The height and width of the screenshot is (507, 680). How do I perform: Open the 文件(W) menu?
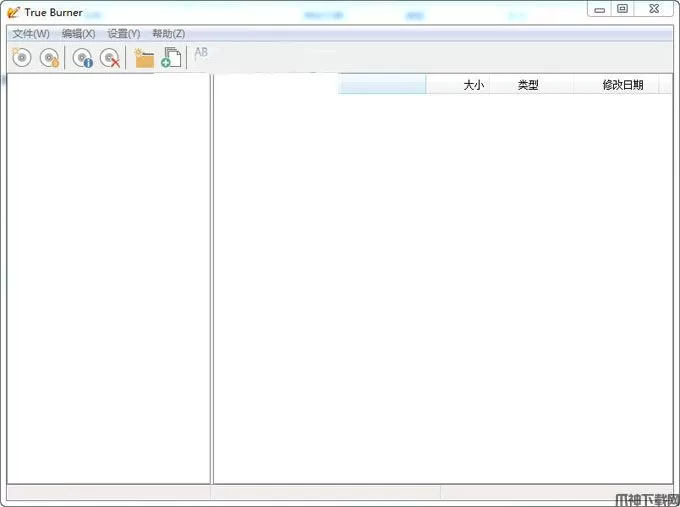(31, 34)
